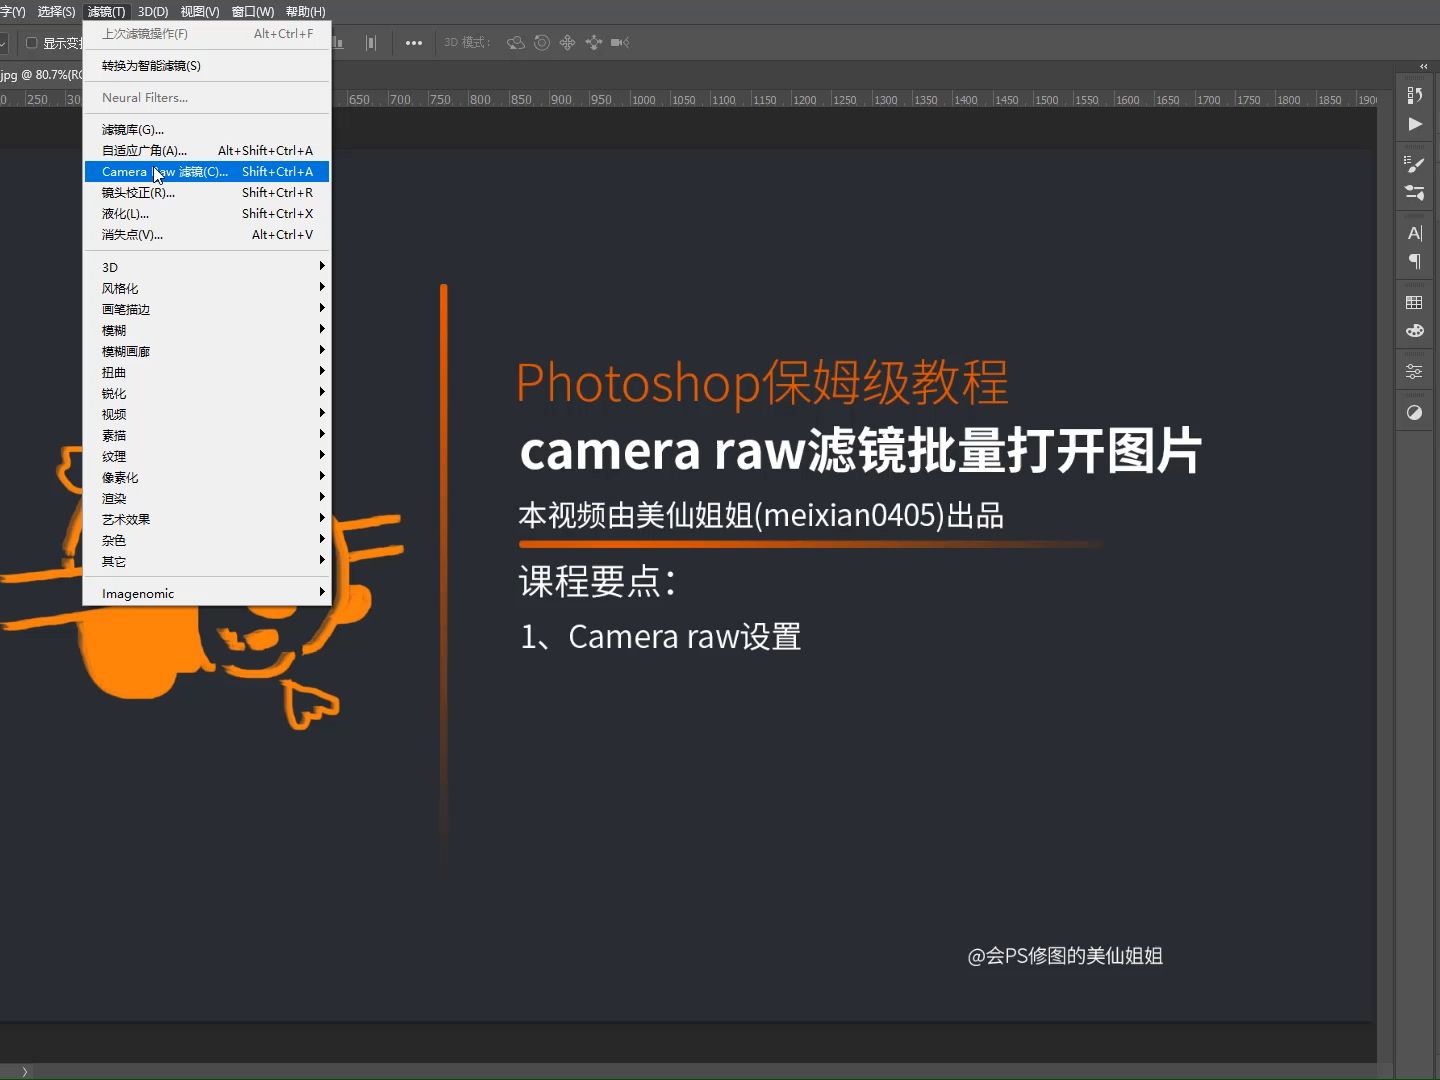Select the 3D orbit camera icon
This screenshot has width=1440, height=1080.
[515, 42]
